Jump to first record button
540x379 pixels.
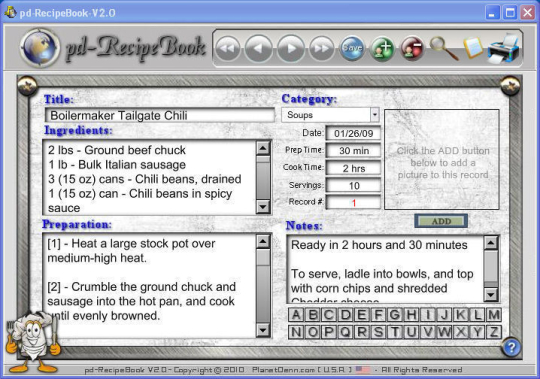pos(228,49)
